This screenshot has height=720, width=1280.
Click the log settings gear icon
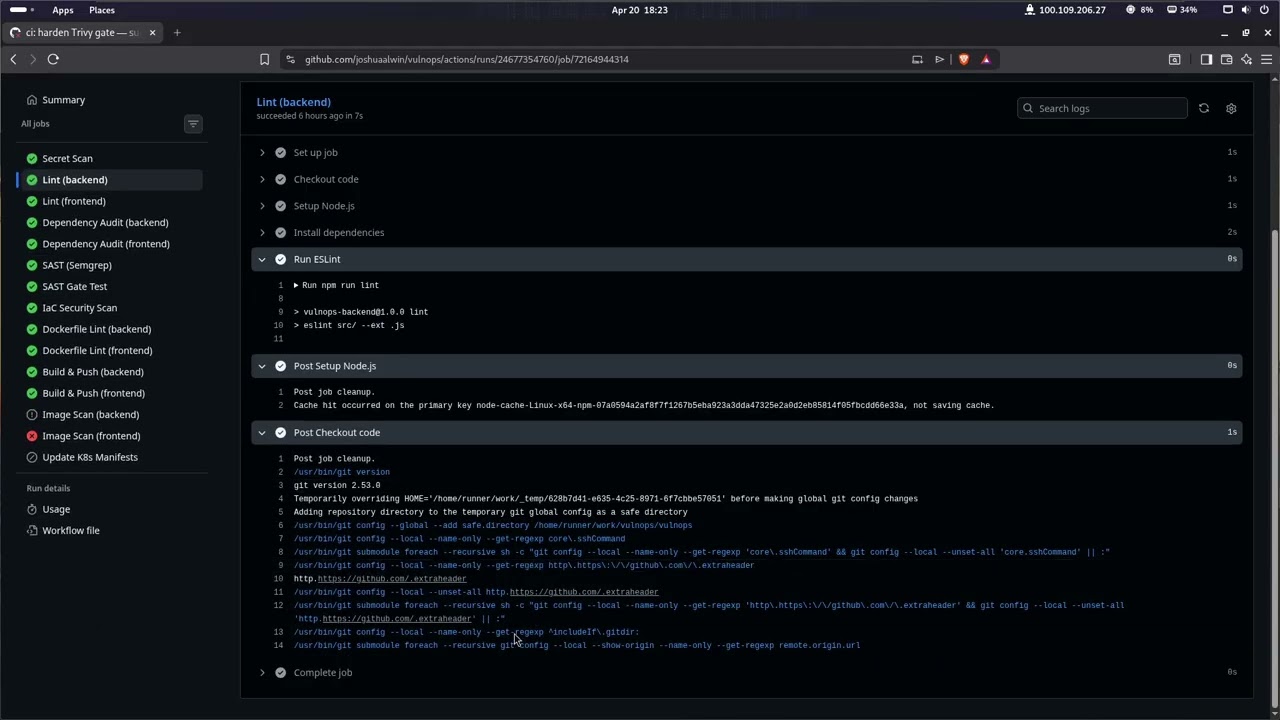[x=1231, y=108]
